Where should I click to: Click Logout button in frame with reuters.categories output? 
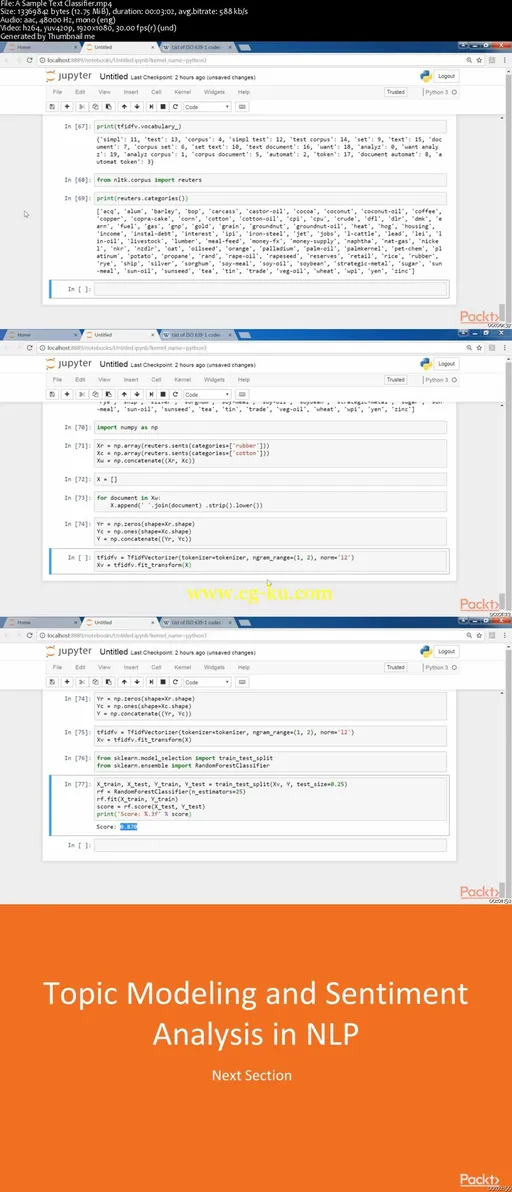click(x=447, y=76)
